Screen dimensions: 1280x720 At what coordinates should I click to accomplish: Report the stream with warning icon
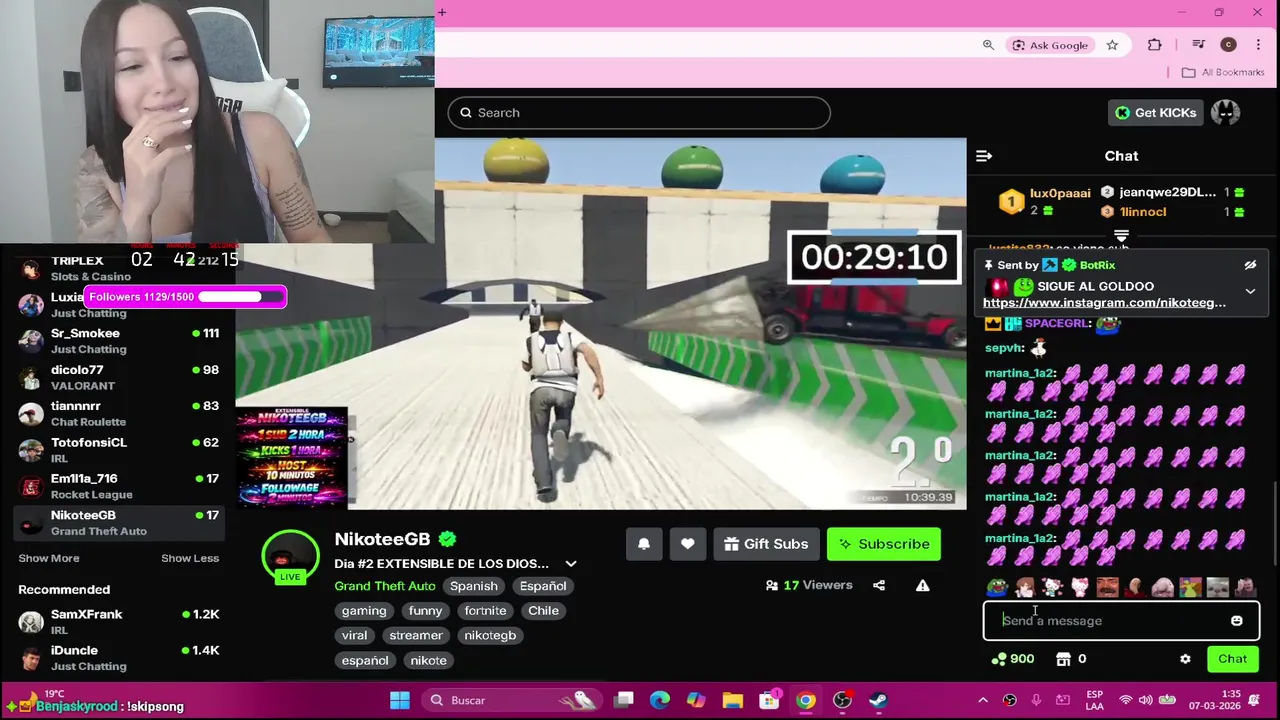coord(922,586)
